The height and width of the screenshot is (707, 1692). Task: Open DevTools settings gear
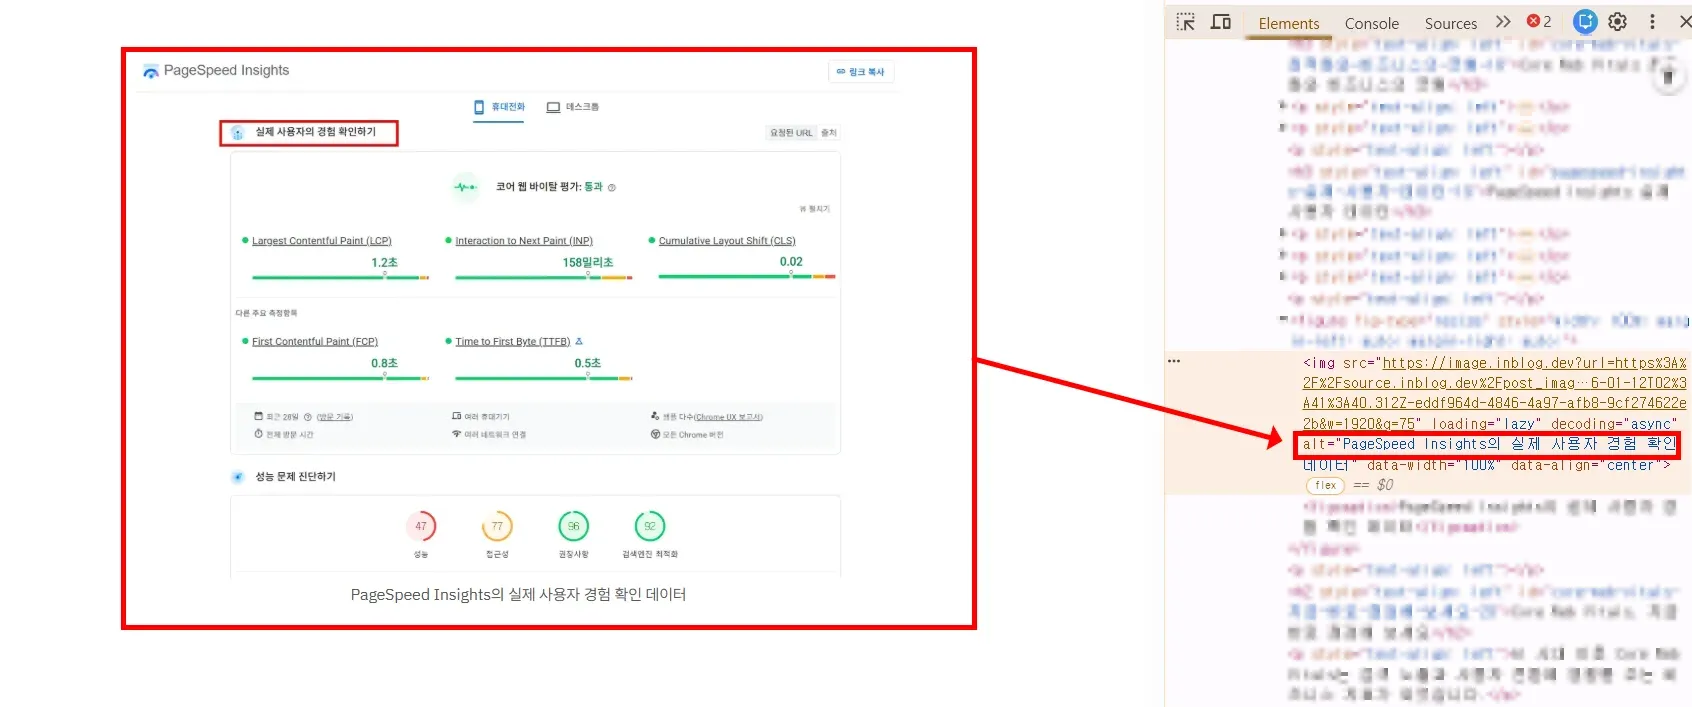[x=1618, y=22]
